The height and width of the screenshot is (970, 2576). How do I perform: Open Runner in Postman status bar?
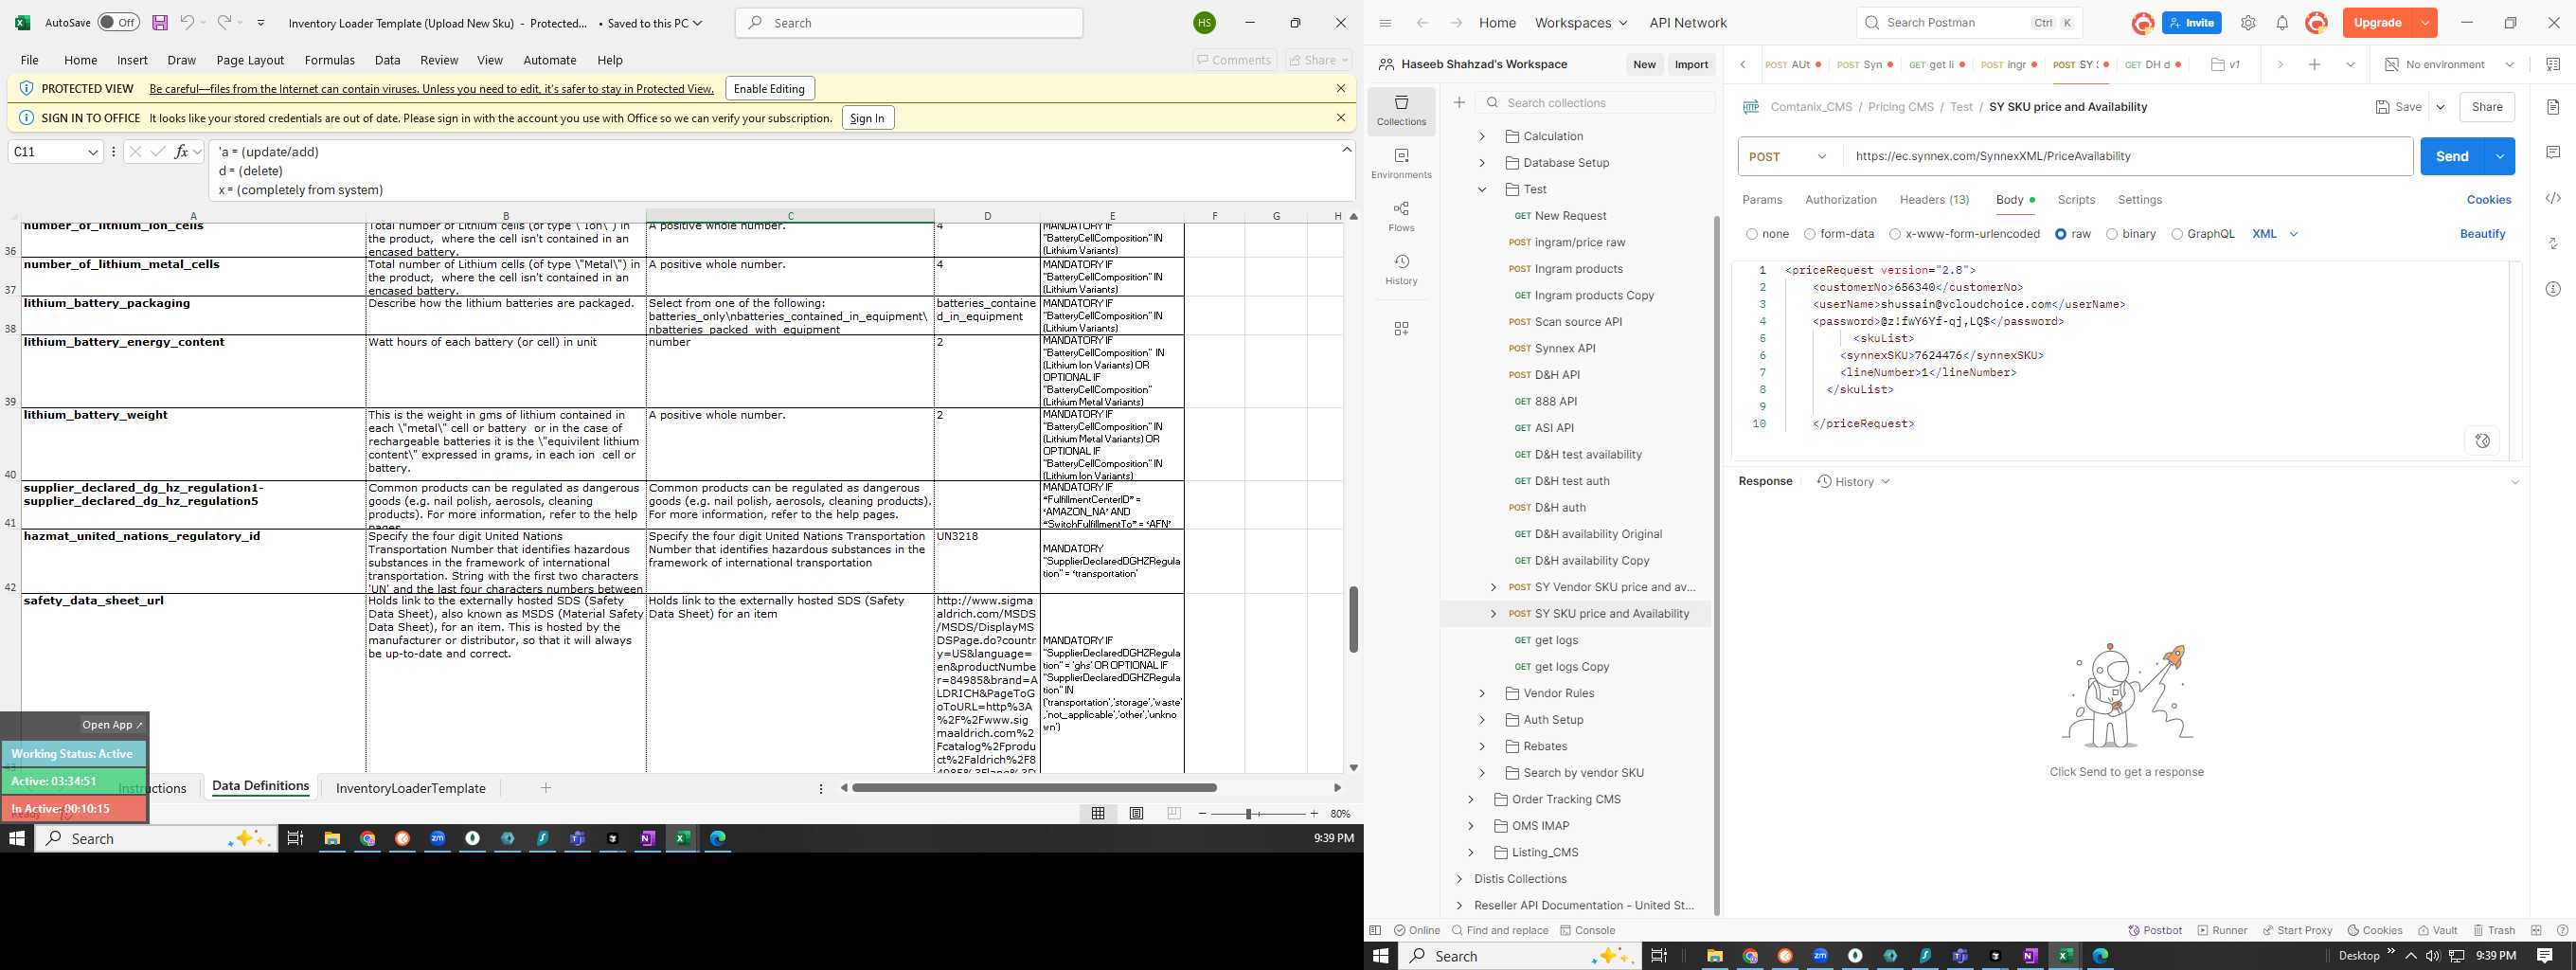point(2222,930)
